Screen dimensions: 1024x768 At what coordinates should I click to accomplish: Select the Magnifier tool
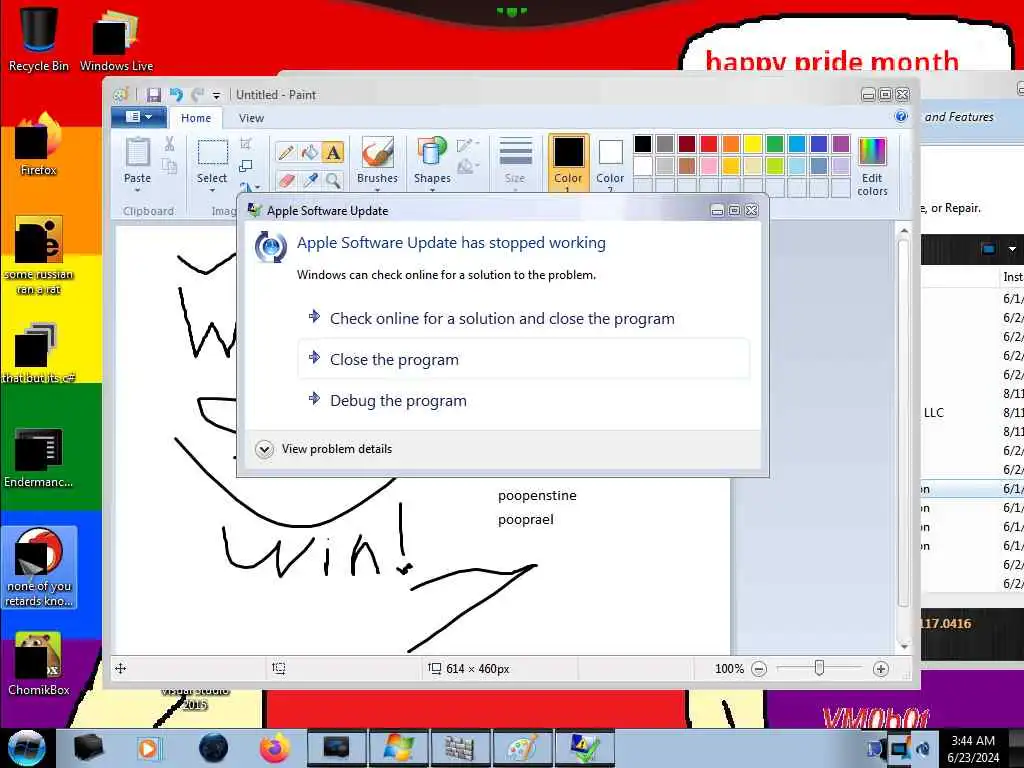click(x=333, y=180)
